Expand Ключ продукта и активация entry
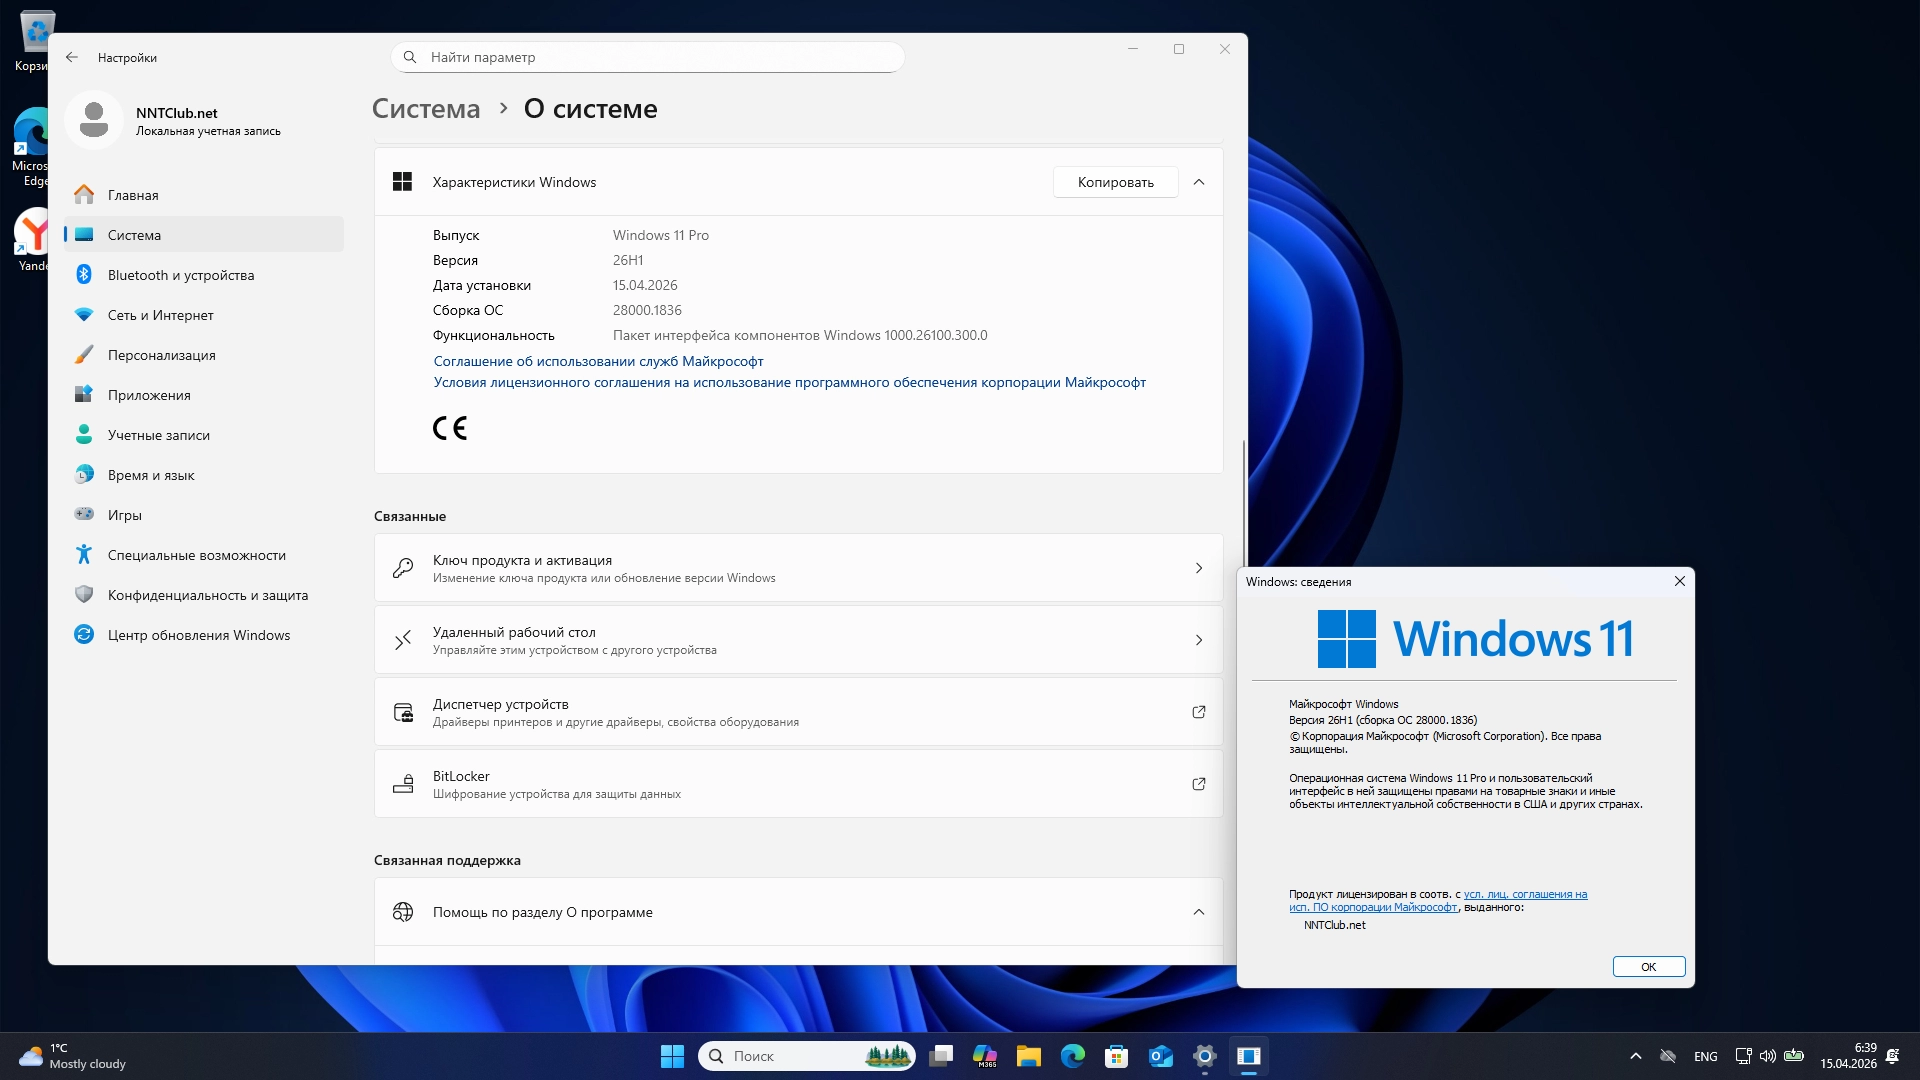The width and height of the screenshot is (1920, 1080). (797, 568)
